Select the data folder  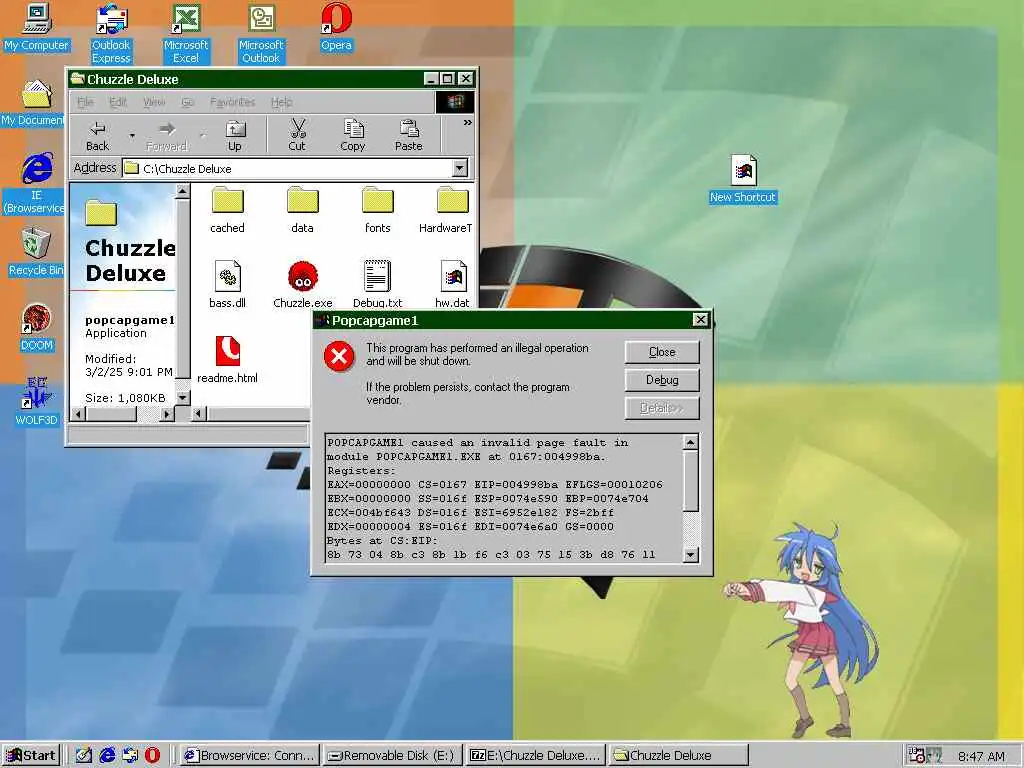pos(302,210)
